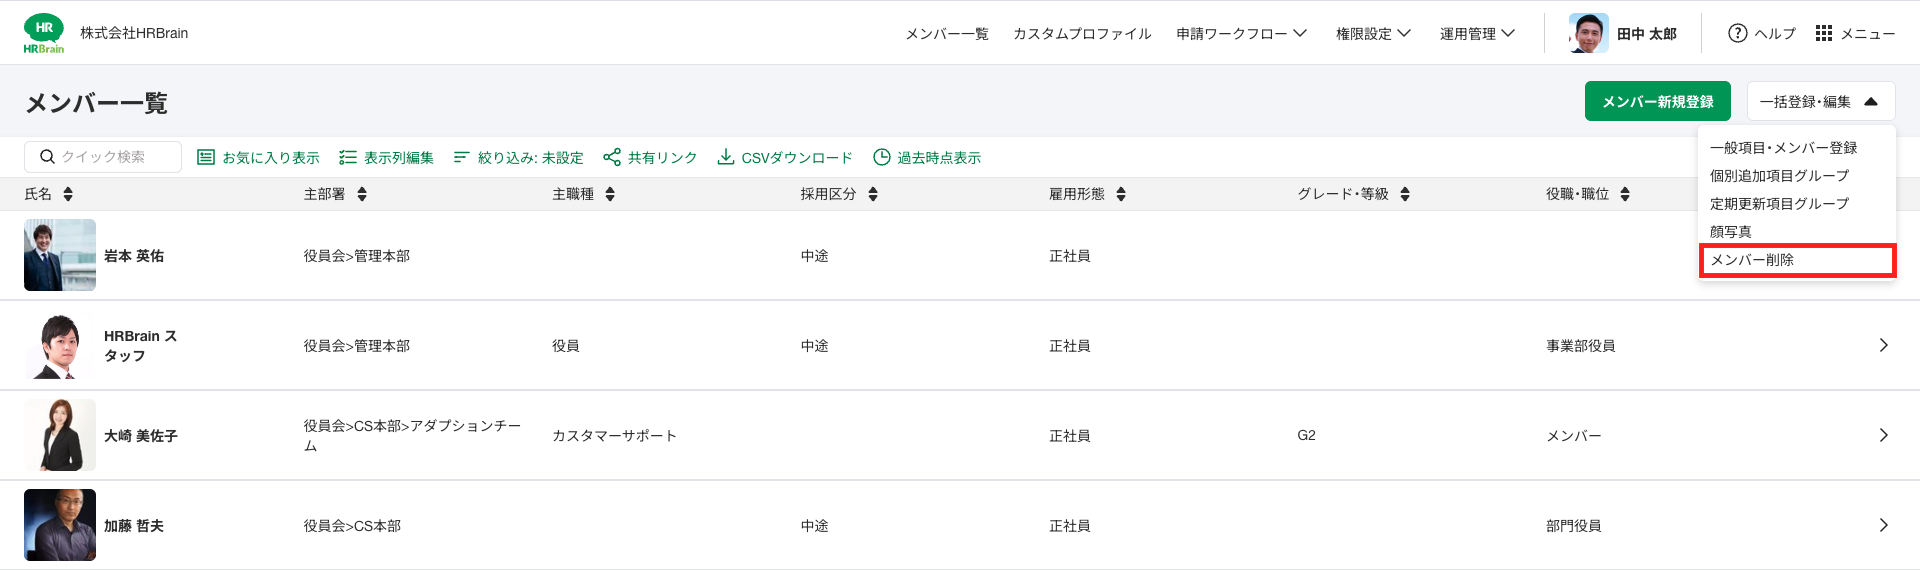1920x570 pixels.
Task: Sort by グレード・等級 column arrows
Action: point(1405,194)
